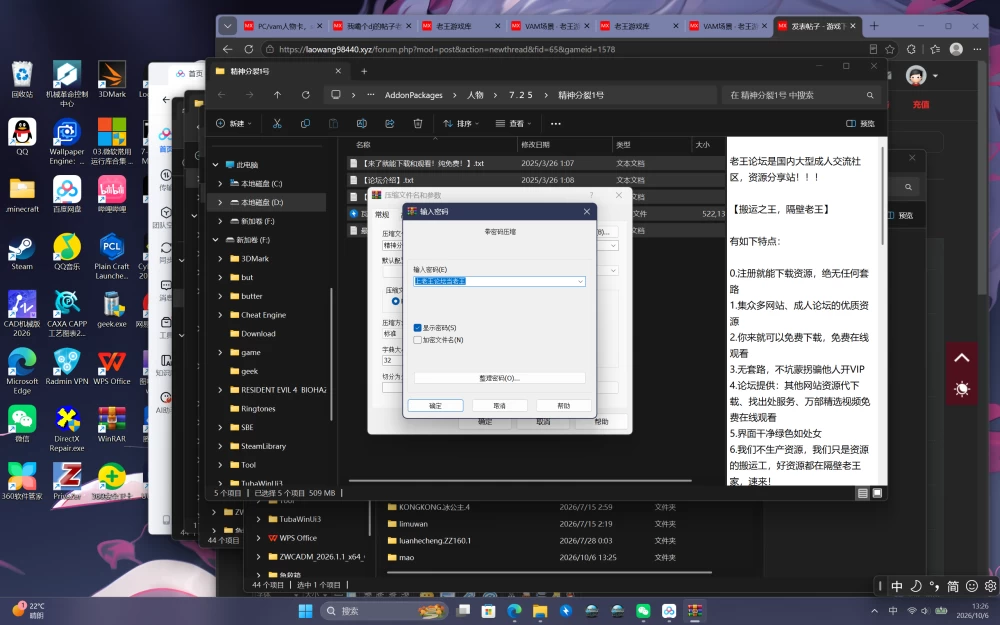1000x625 pixels.
Task: Open the WPS Office desktop icon
Action: click(112, 367)
